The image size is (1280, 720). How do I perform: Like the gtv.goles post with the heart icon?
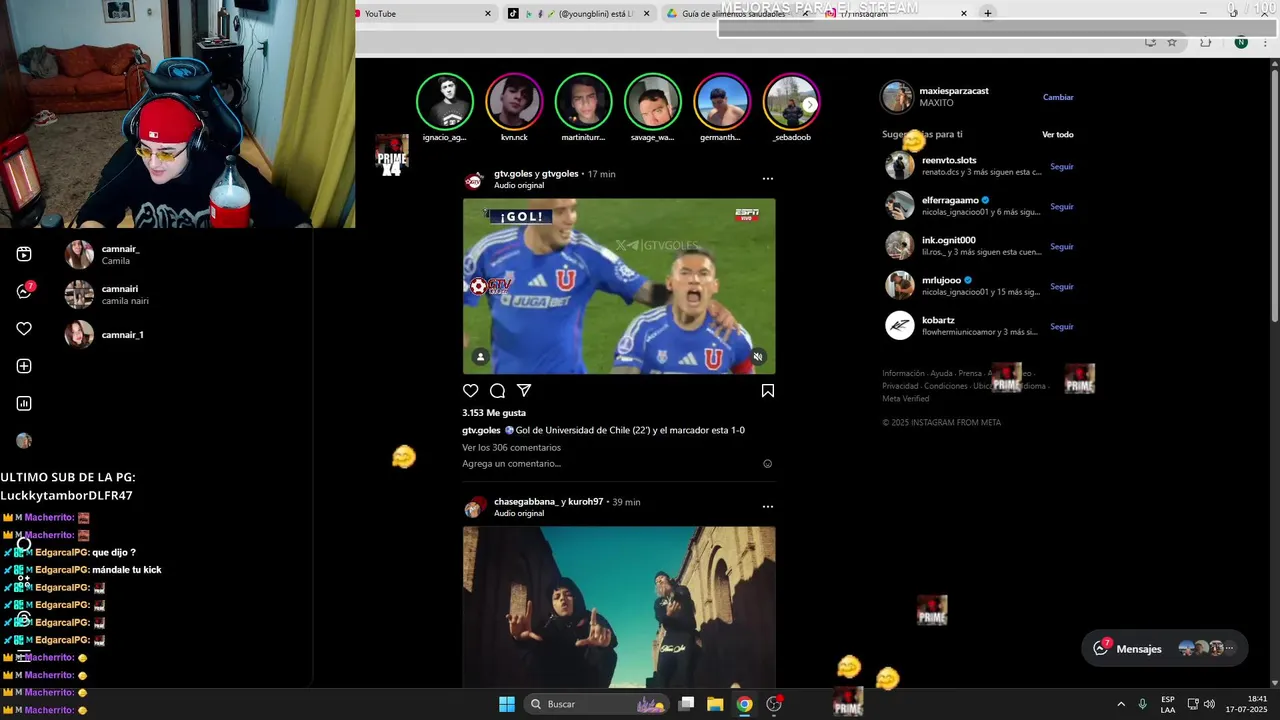pyautogui.click(x=471, y=391)
